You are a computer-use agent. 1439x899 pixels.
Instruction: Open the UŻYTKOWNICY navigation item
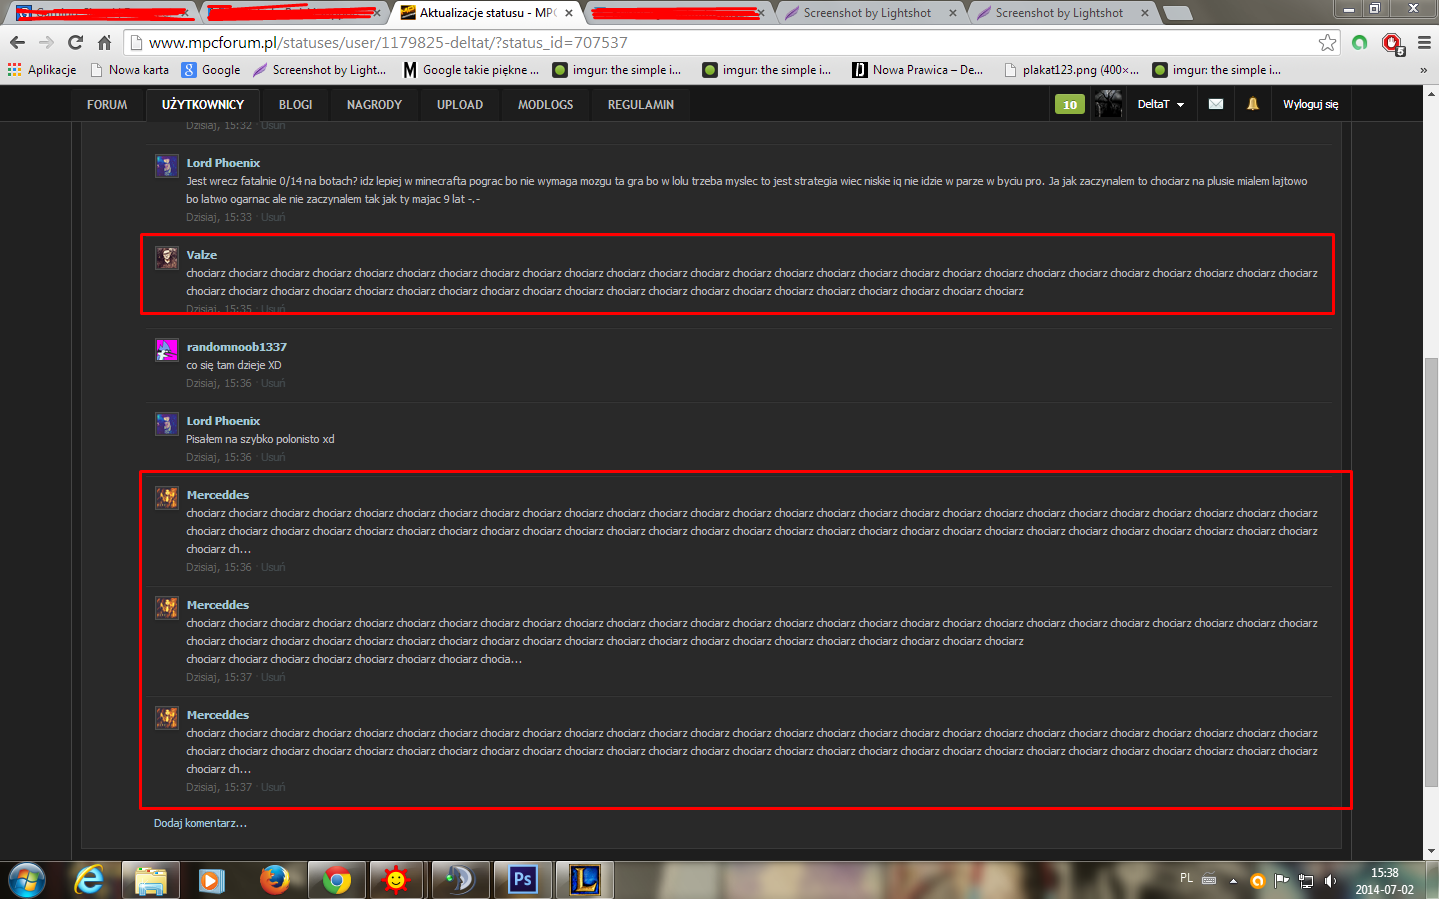point(203,104)
